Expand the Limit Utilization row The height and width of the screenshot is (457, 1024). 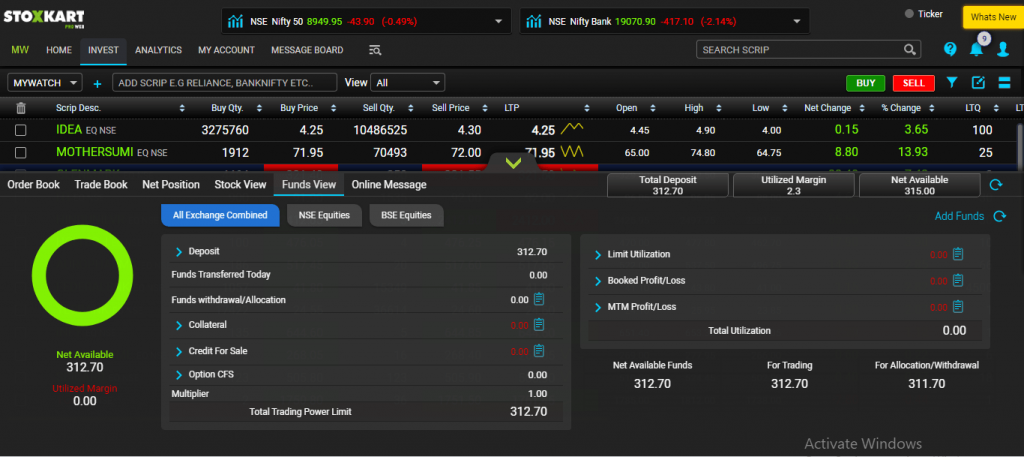(x=598, y=255)
